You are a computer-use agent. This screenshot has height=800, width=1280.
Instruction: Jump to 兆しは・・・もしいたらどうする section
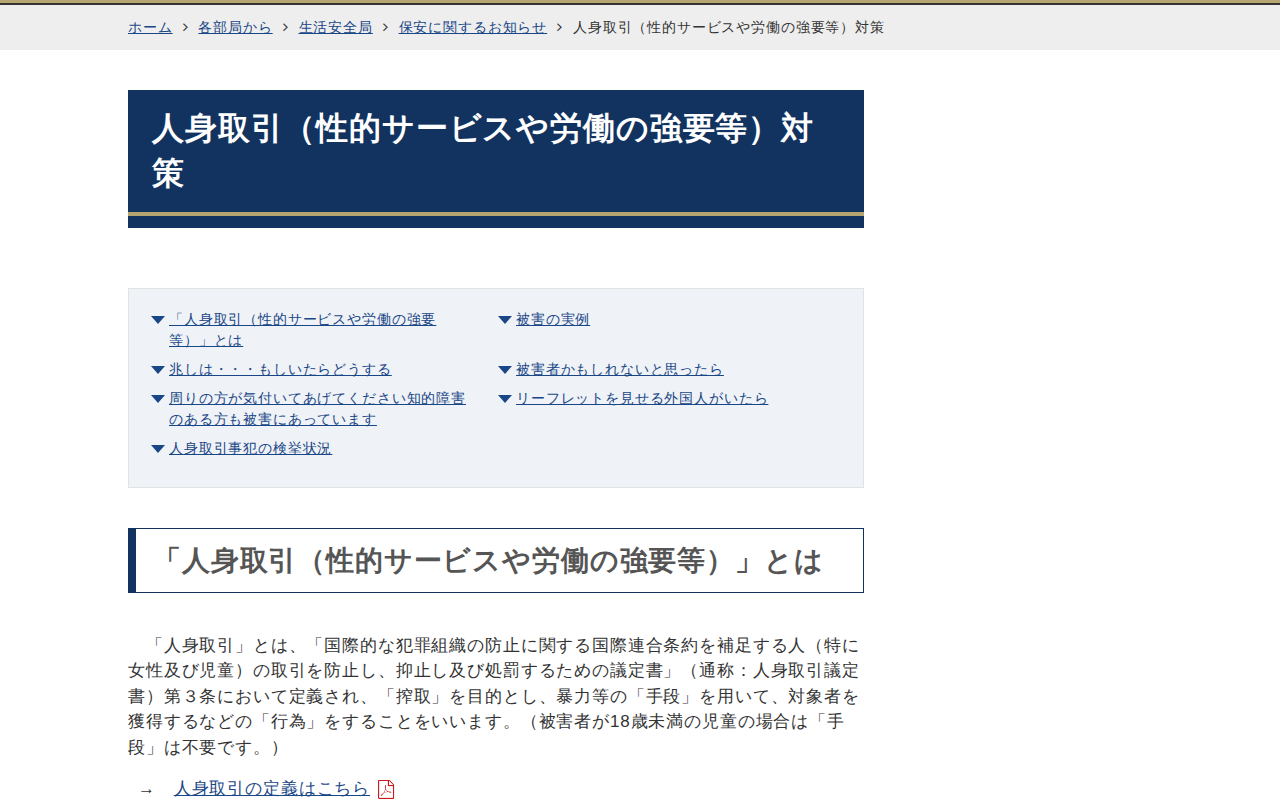pos(280,369)
